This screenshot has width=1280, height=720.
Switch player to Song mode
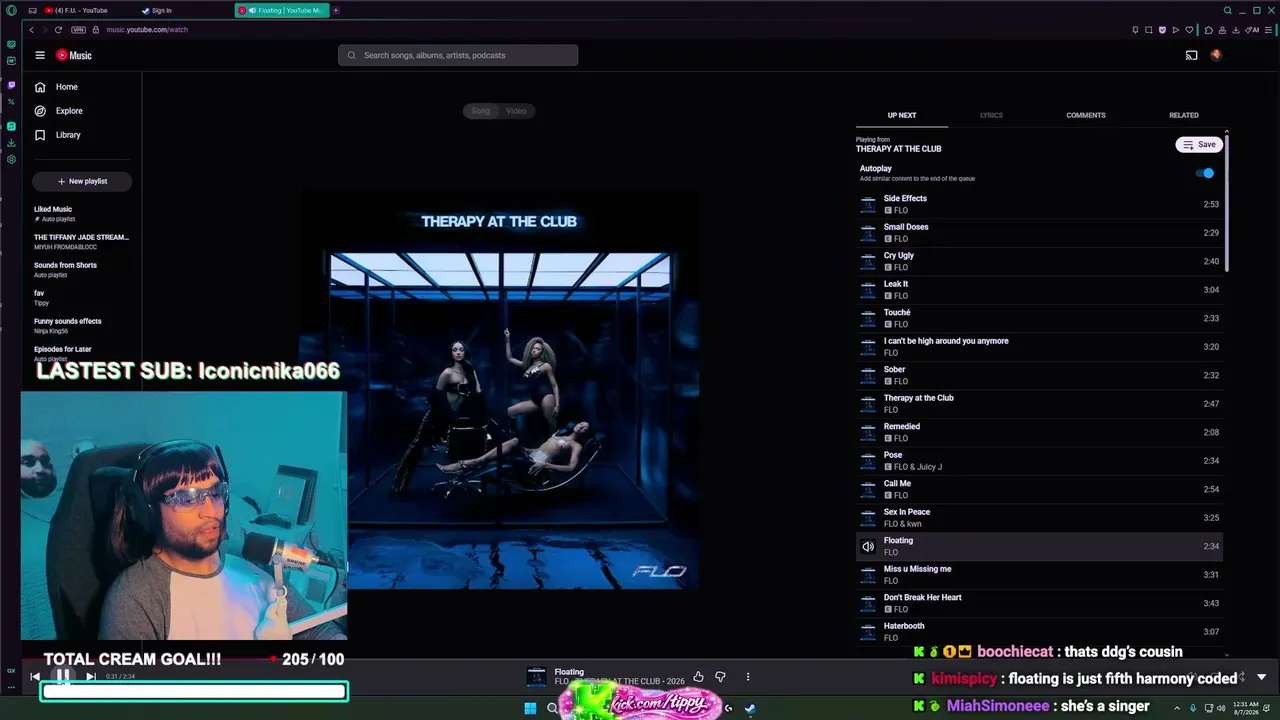[481, 111]
